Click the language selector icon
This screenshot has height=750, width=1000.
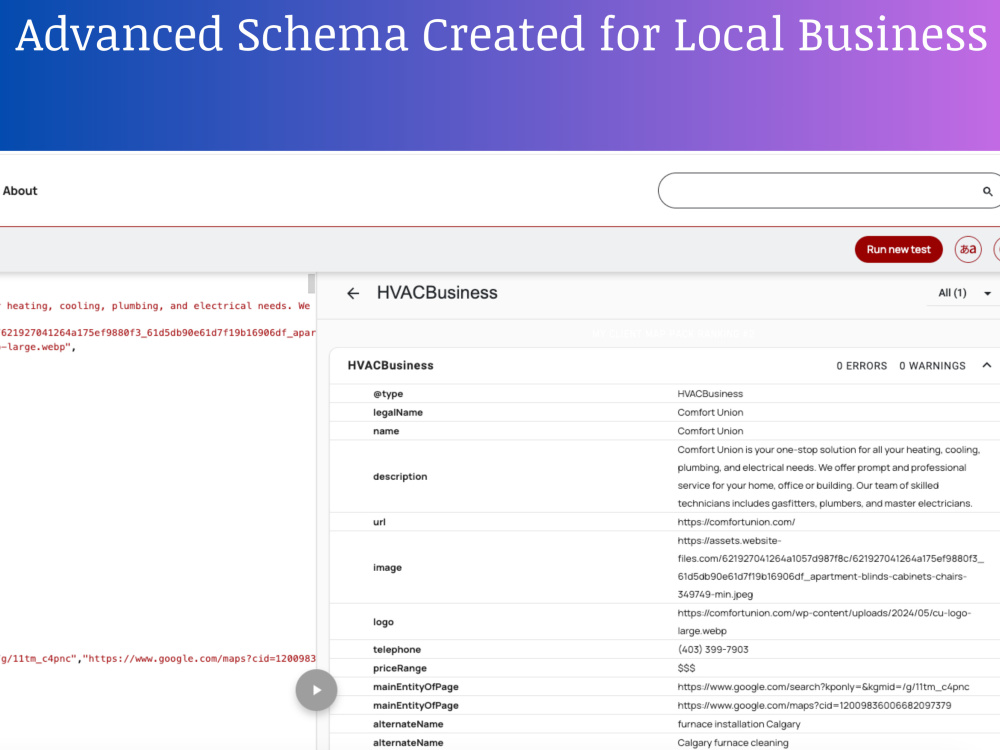point(967,249)
